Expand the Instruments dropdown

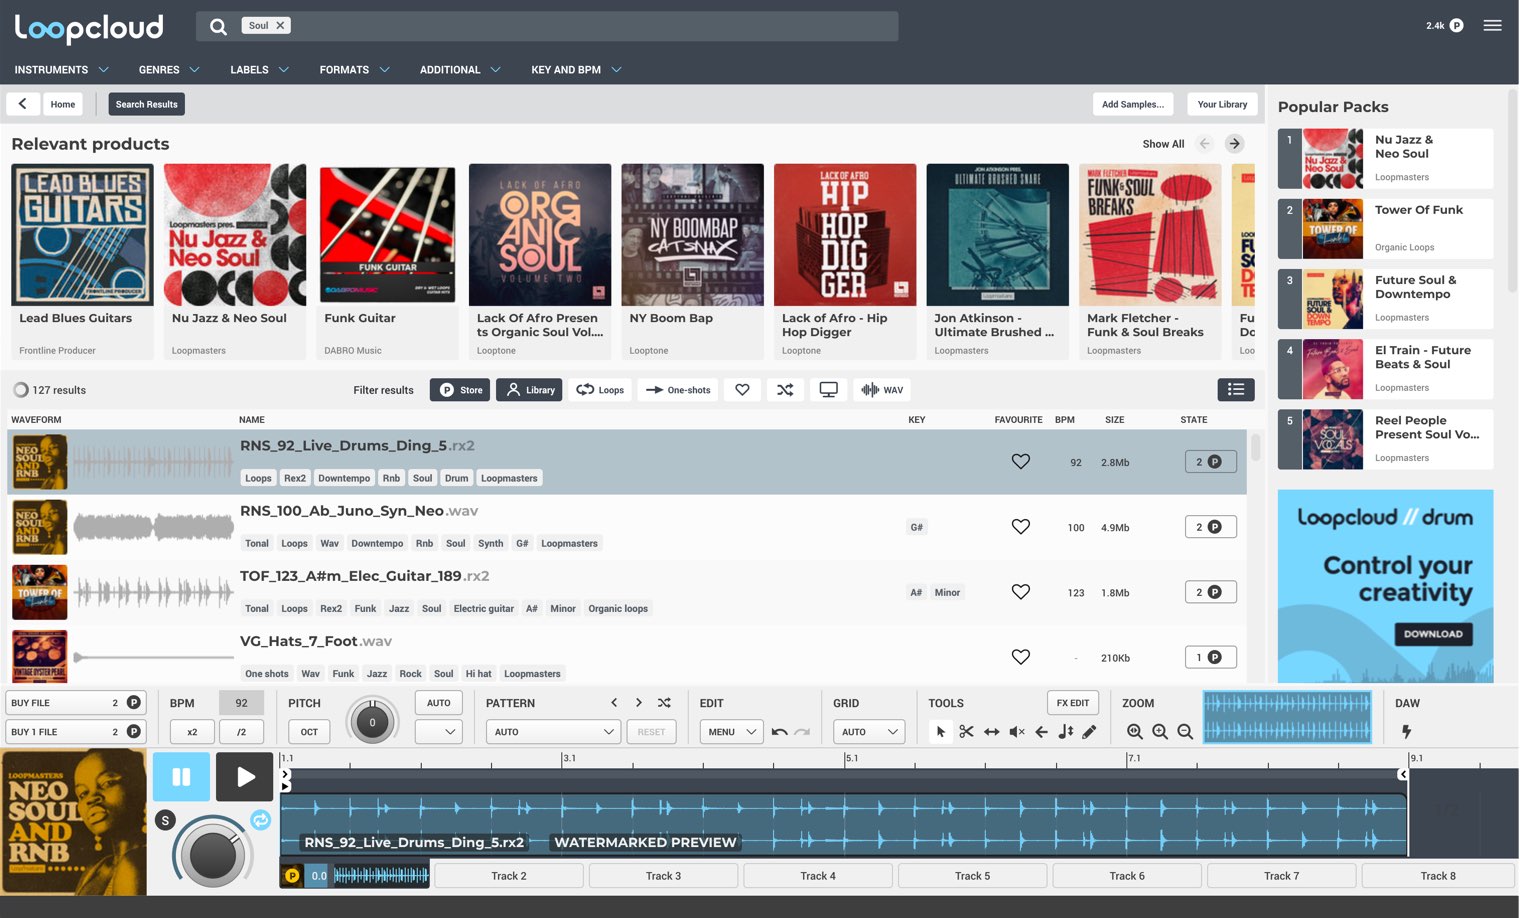pyautogui.click(x=61, y=70)
